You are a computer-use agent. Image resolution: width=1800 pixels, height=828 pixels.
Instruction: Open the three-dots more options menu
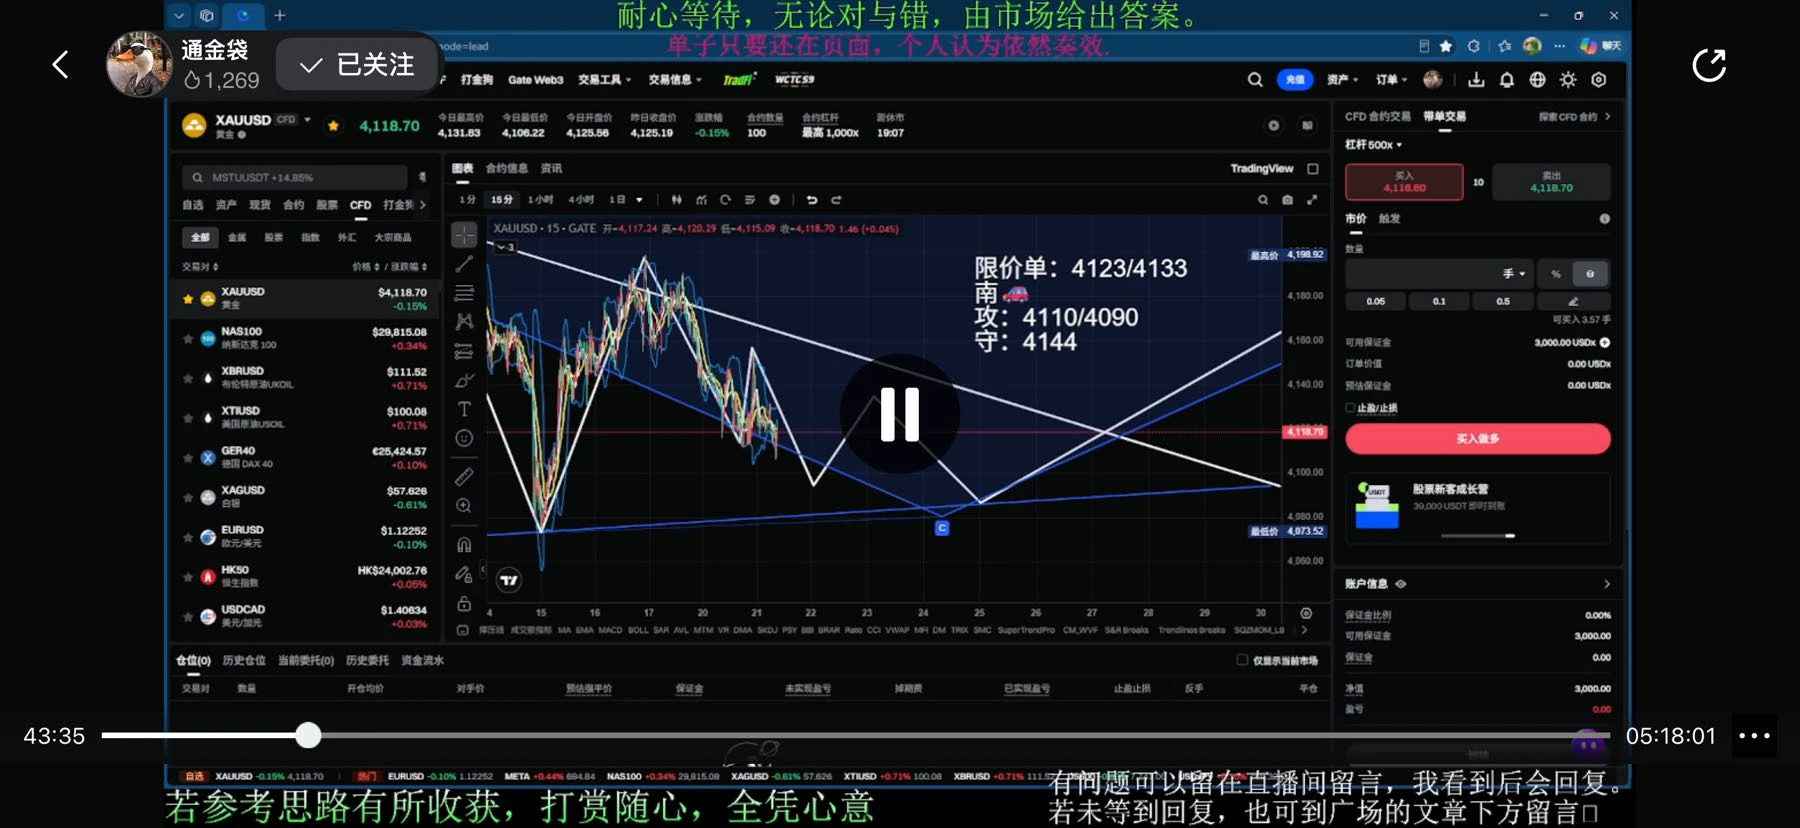coord(1755,736)
